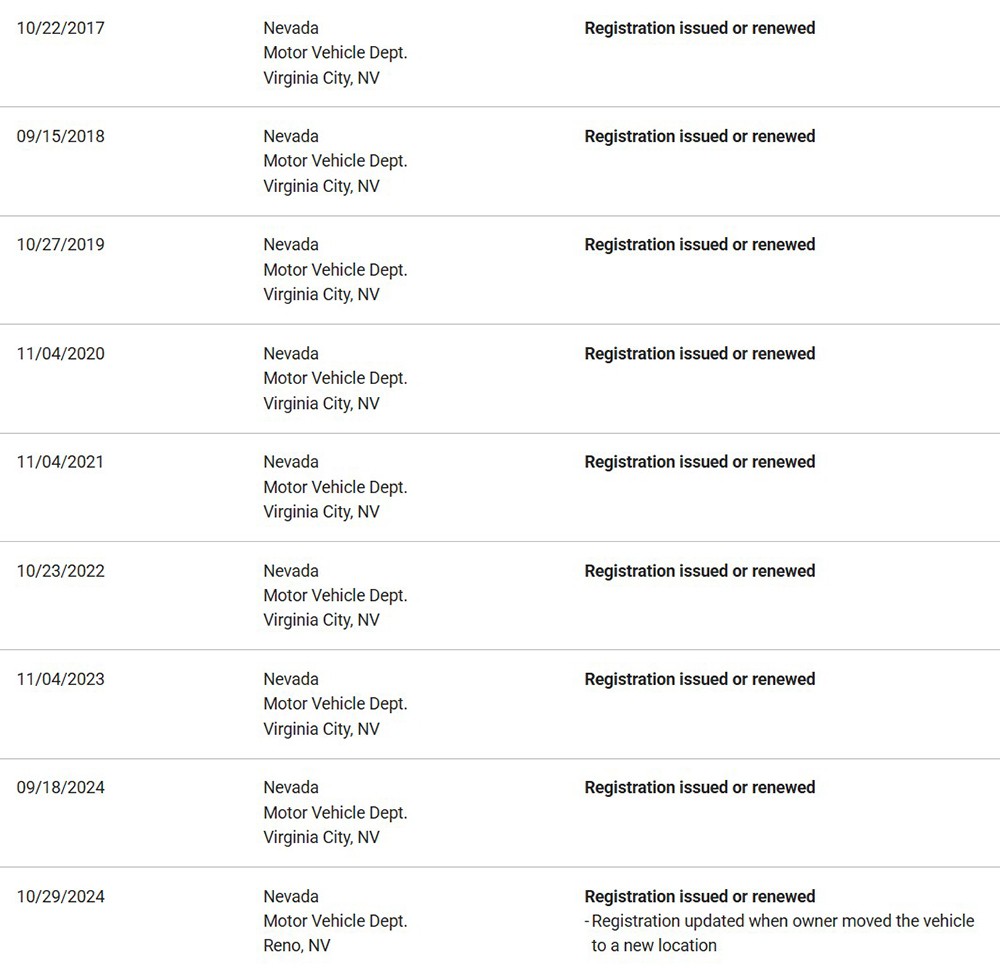Click the 11/04/2021 date
This screenshot has width=1000, height=971.
tap(60, 462)
